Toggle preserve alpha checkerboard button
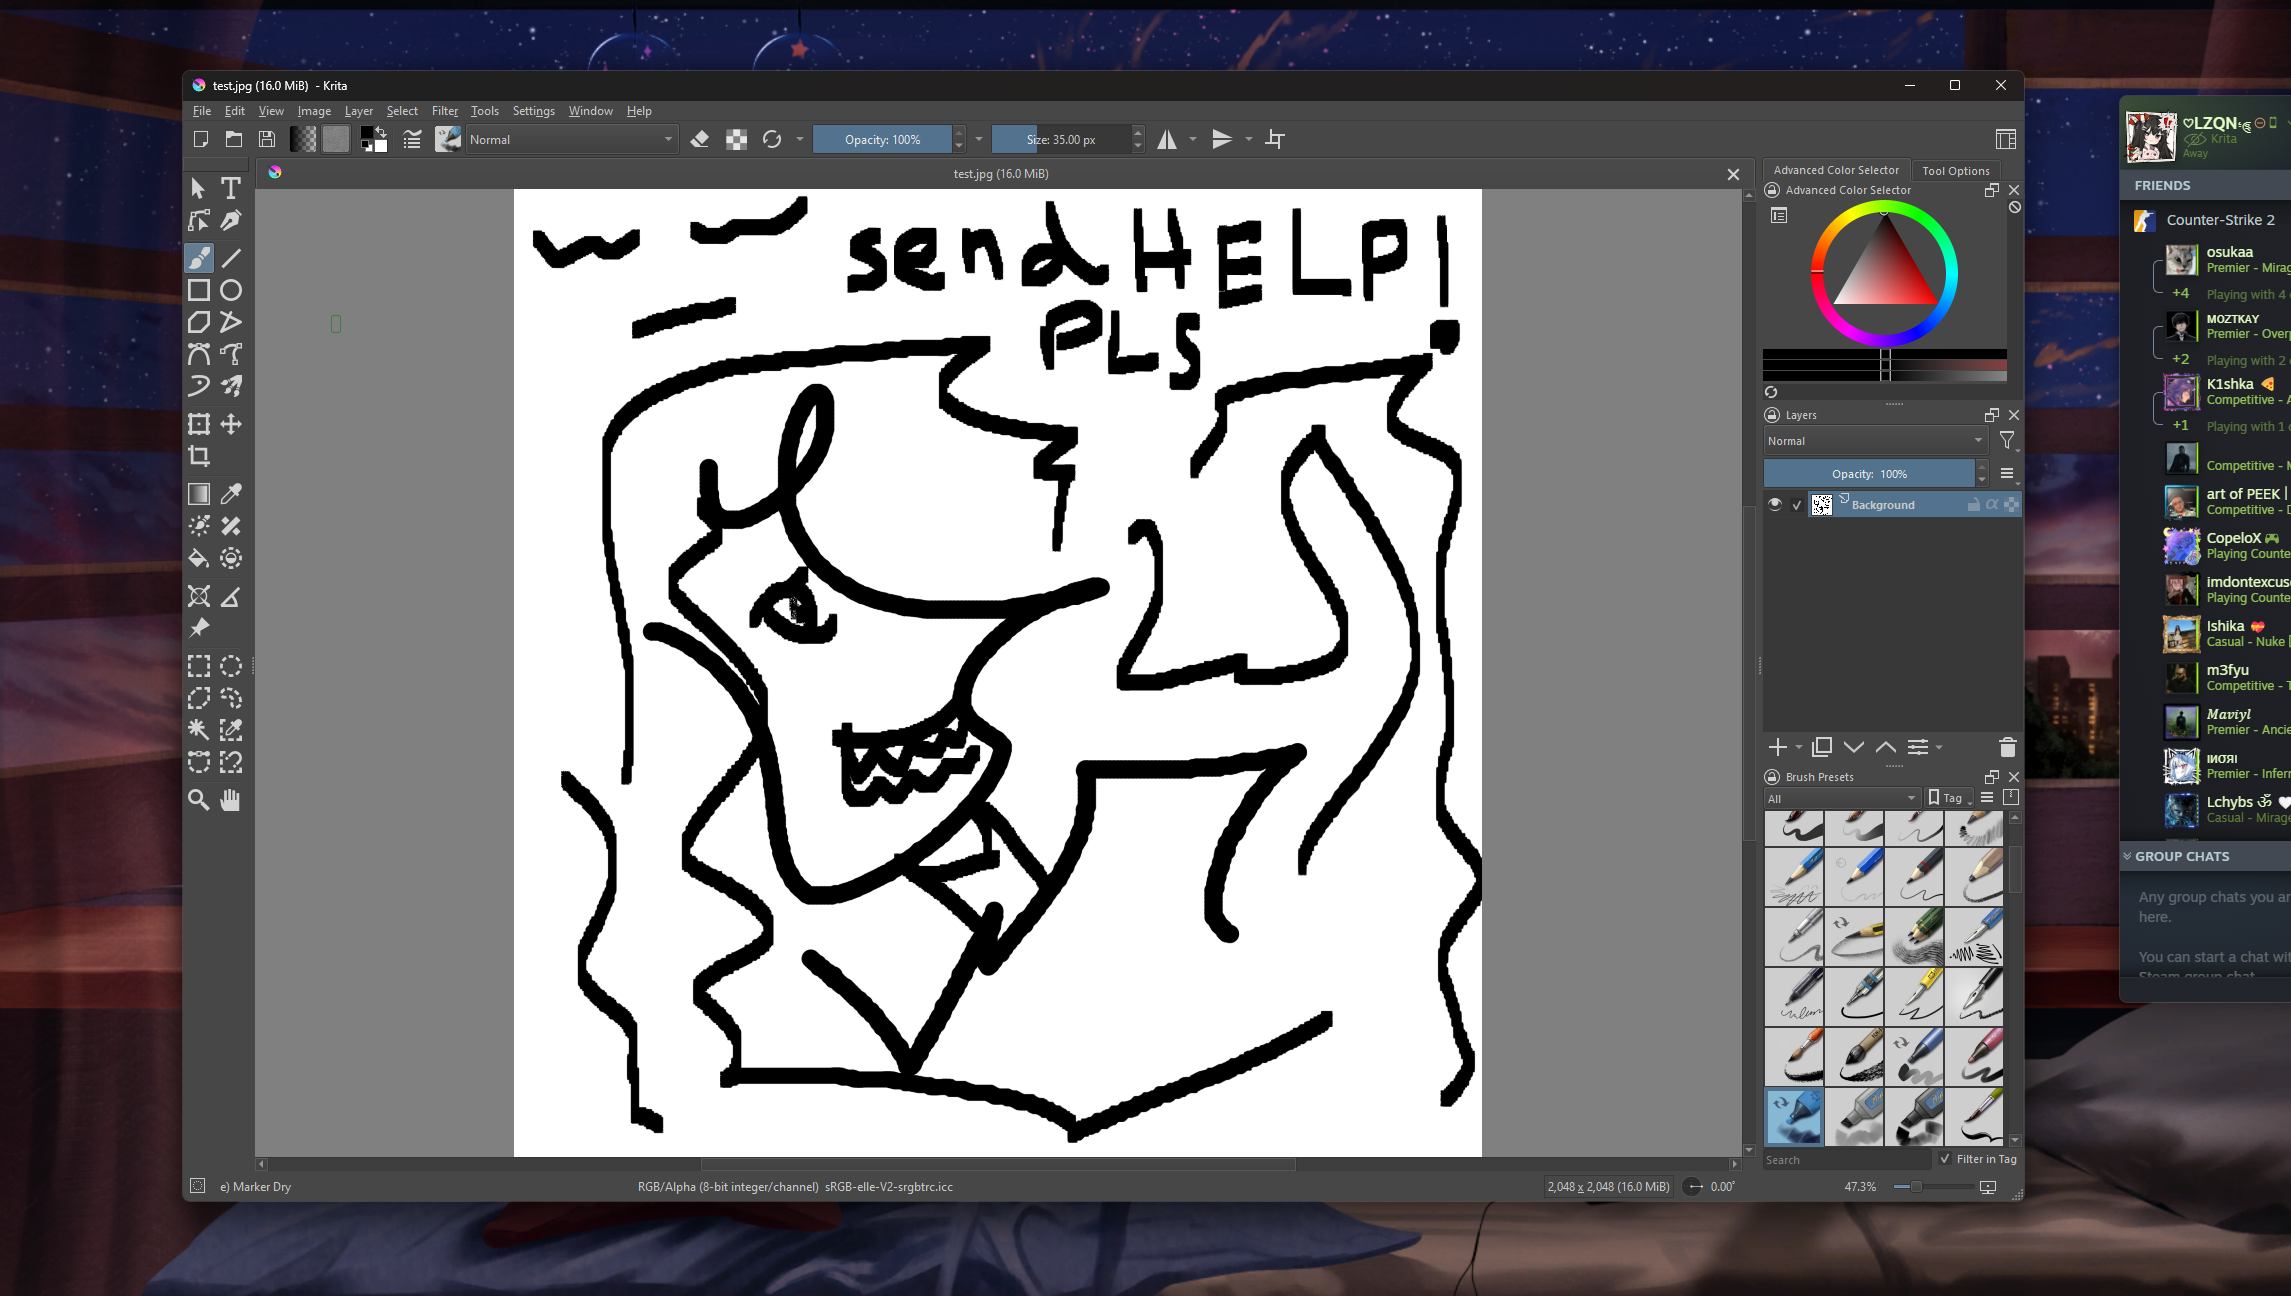 click(x=736, y=139)
